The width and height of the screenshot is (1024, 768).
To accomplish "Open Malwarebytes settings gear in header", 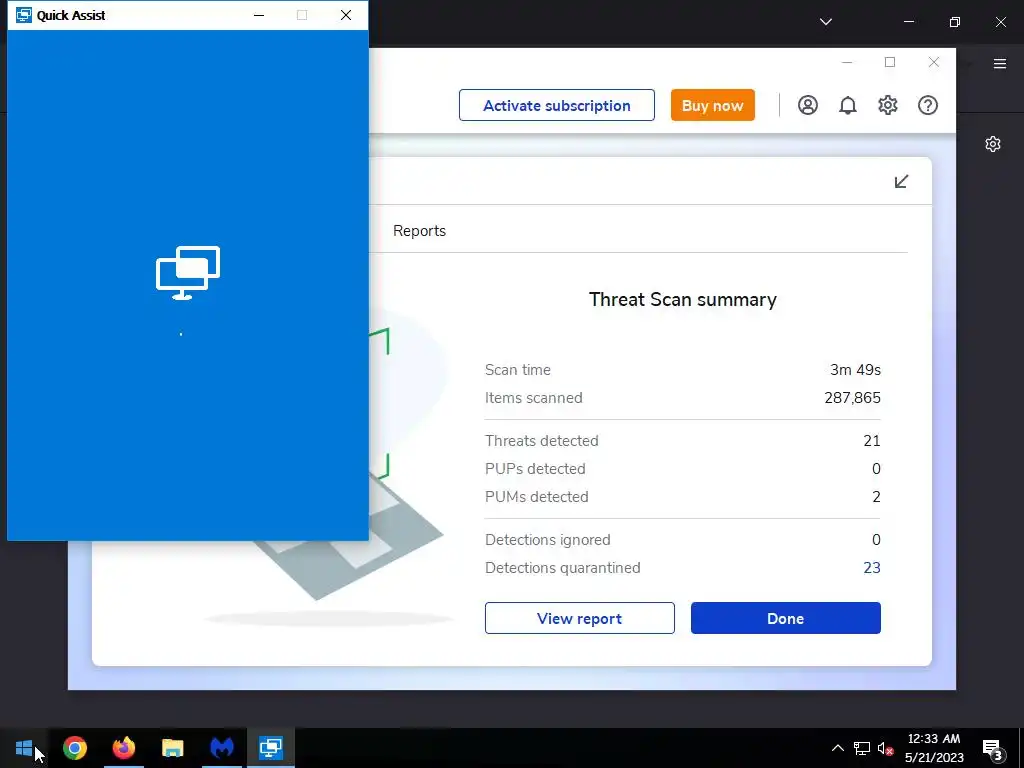I will (888, 105).
